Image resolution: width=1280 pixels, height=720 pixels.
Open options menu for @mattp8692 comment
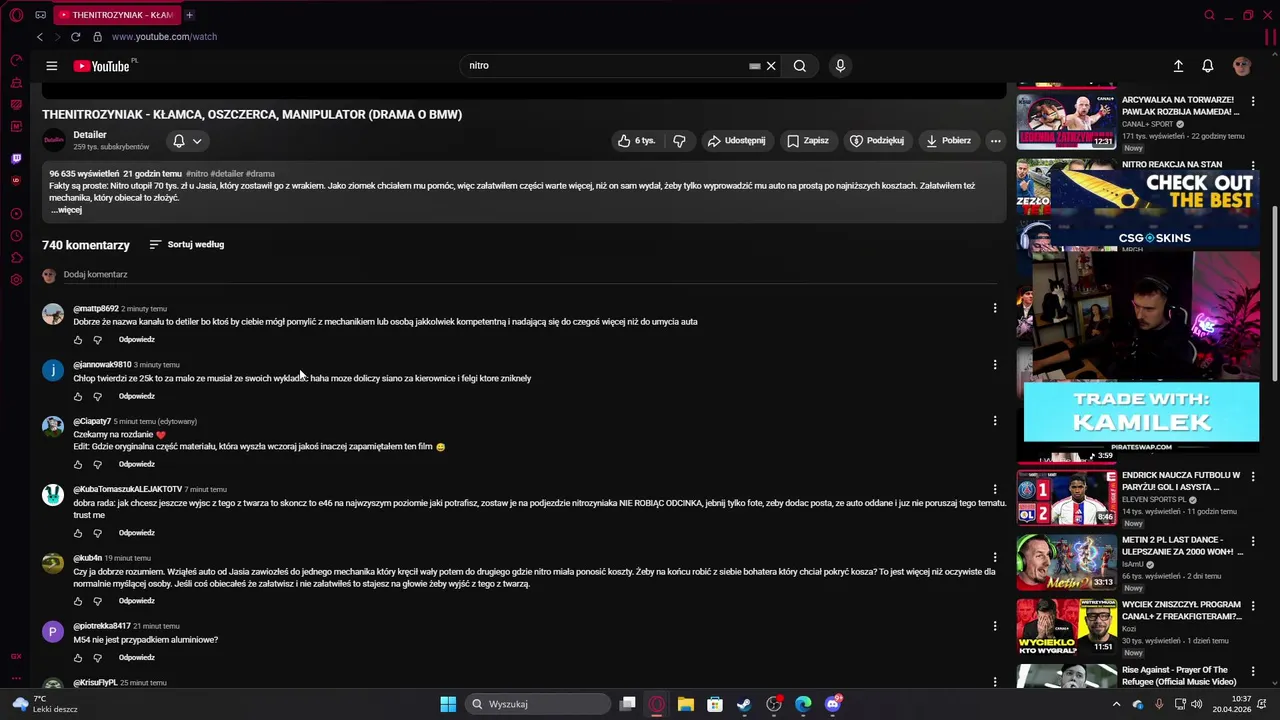click(994, 308)
